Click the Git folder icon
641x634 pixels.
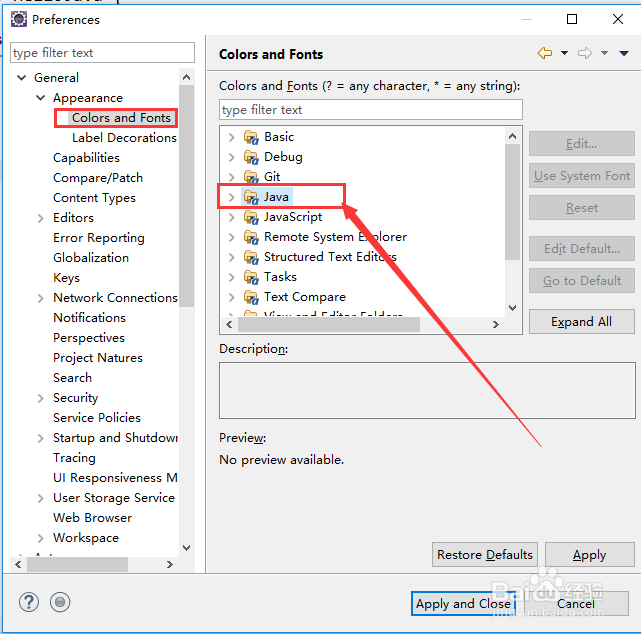250,177
